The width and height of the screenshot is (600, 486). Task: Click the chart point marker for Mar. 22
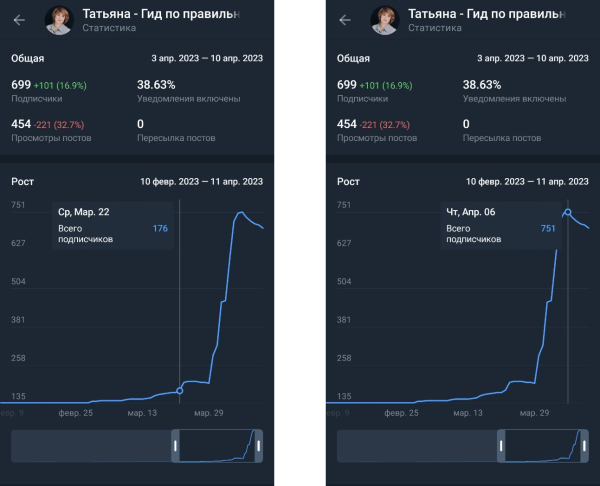pyautogui.click(x=179, y=390)
